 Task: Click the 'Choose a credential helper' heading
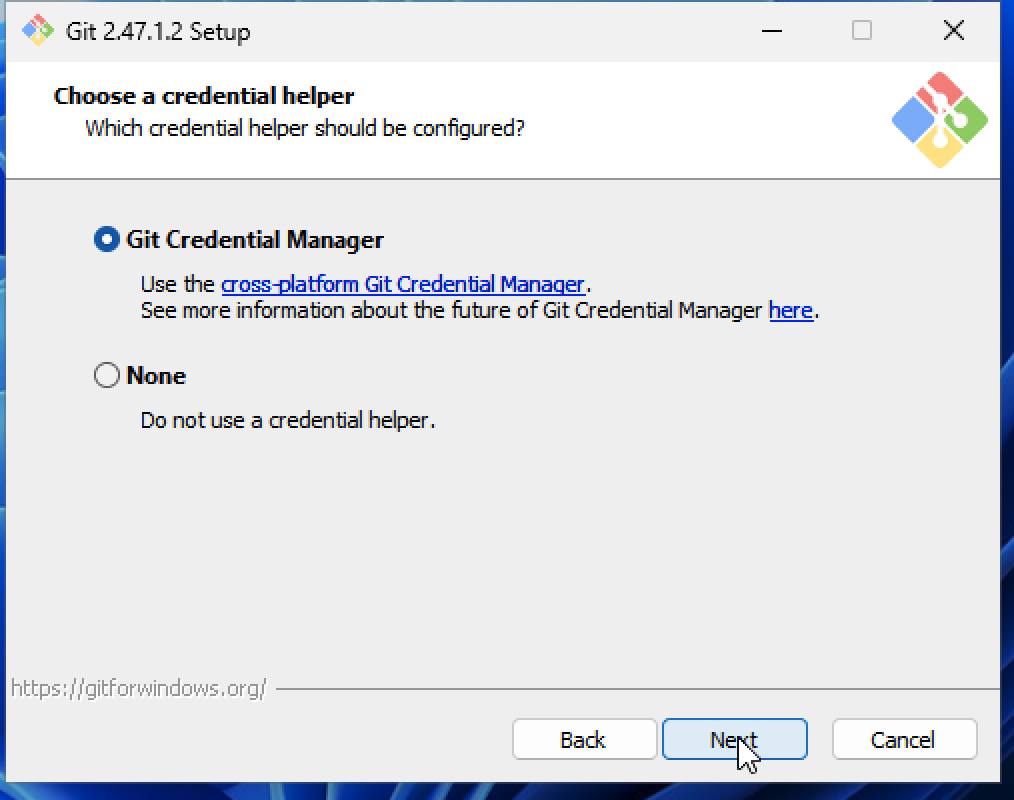pos(204,96)
